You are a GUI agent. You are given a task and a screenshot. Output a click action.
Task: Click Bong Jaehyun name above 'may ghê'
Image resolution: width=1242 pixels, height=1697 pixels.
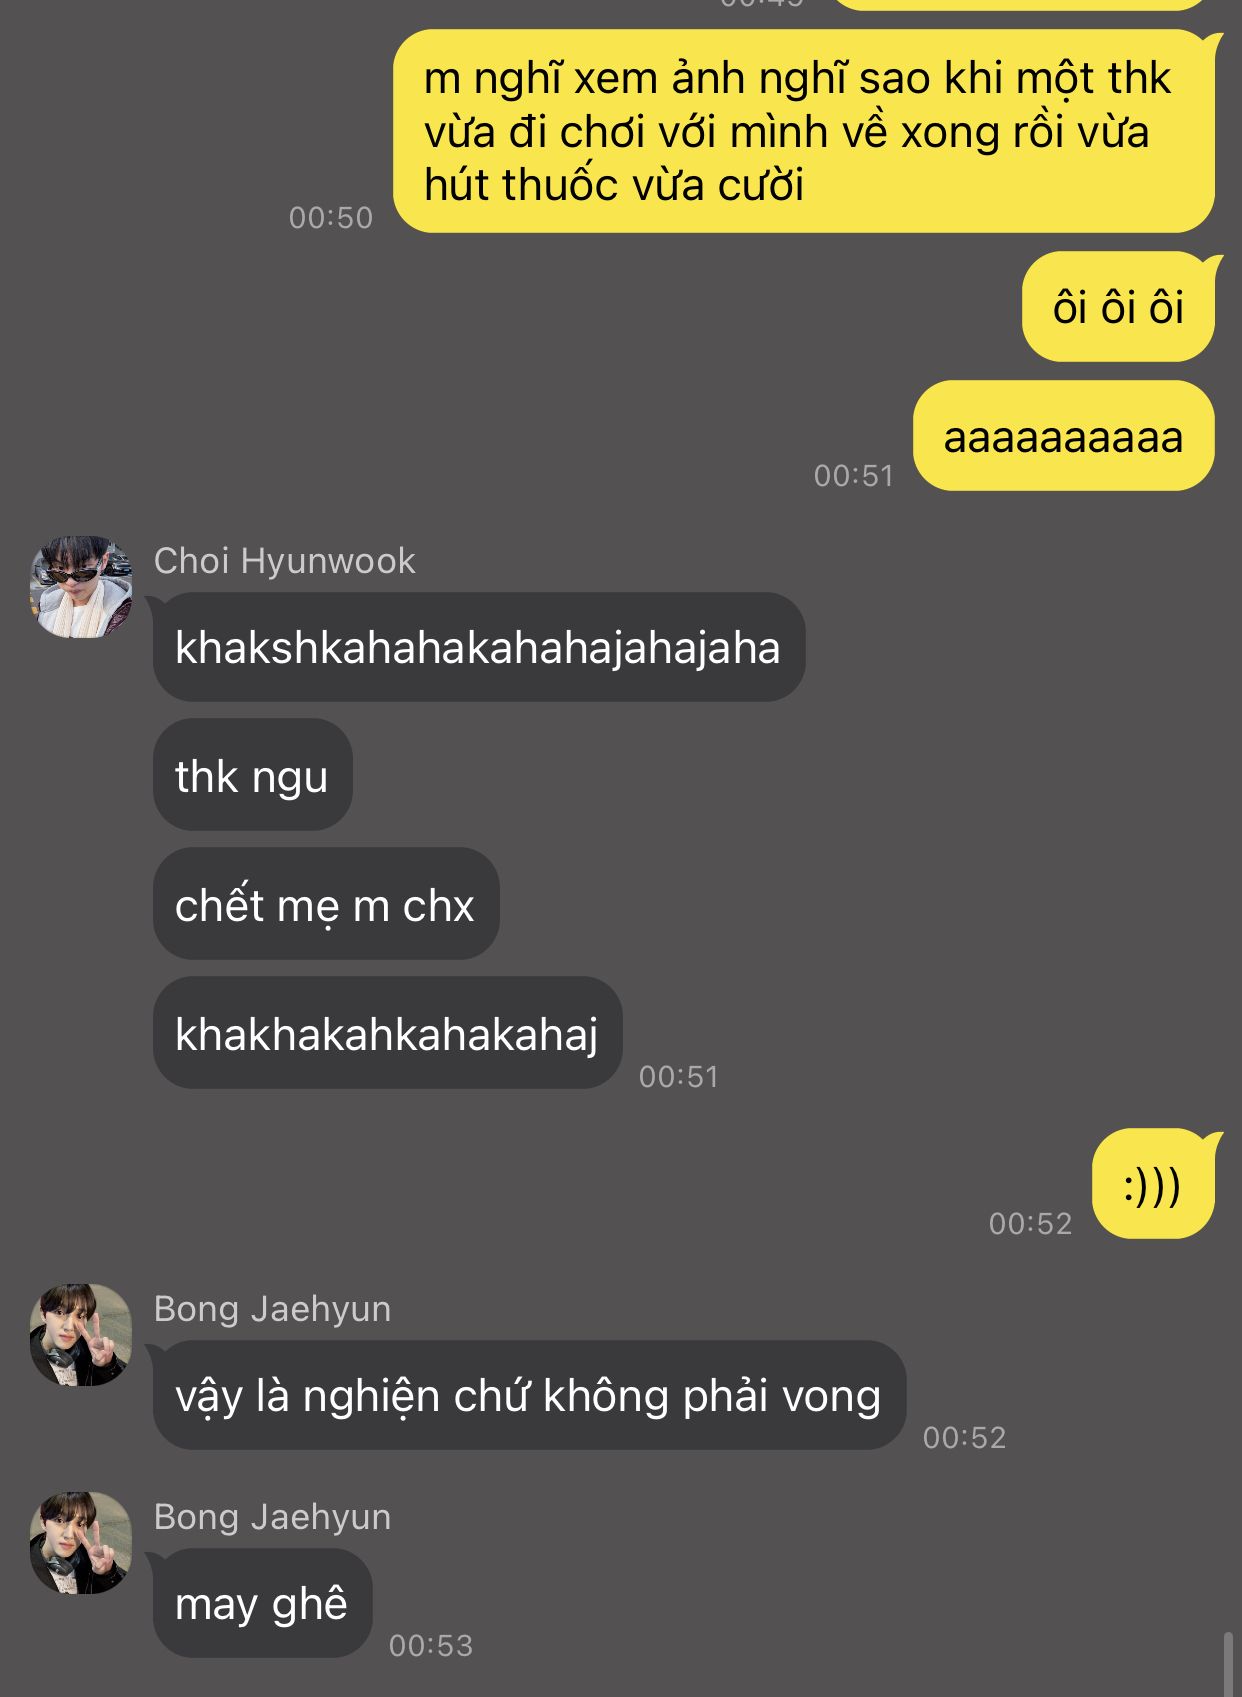[x=272, y=1517]
